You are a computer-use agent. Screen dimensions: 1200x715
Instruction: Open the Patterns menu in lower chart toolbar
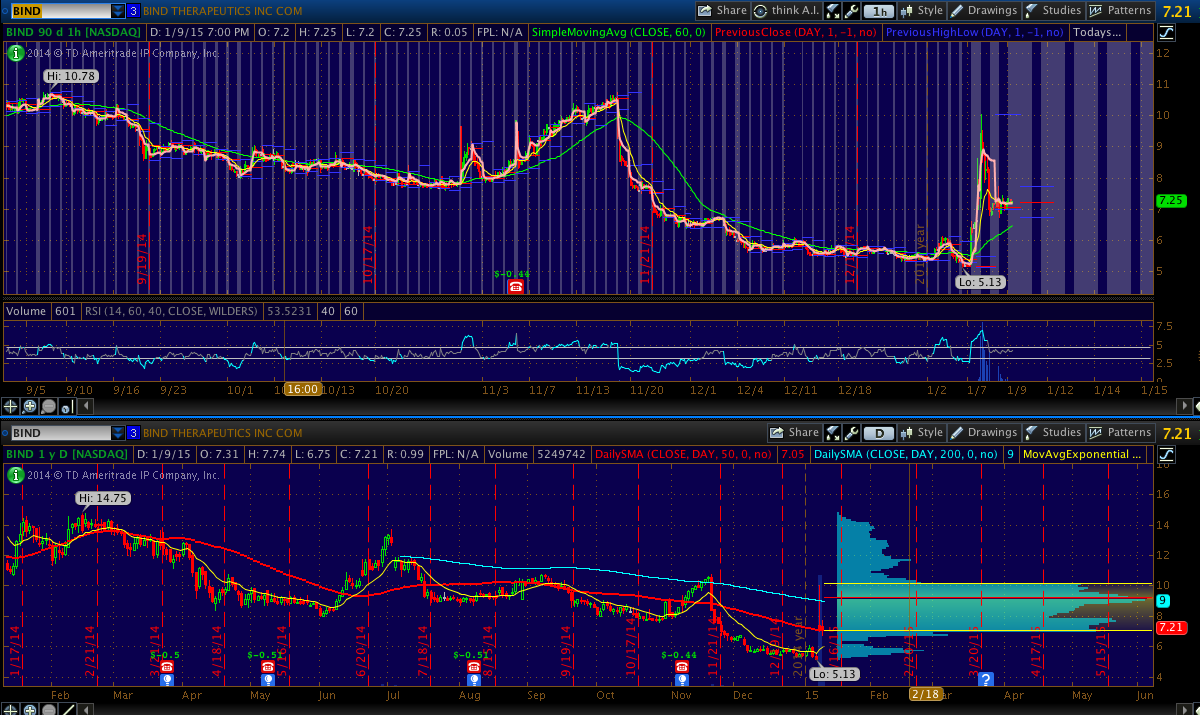coord(1120,433)
